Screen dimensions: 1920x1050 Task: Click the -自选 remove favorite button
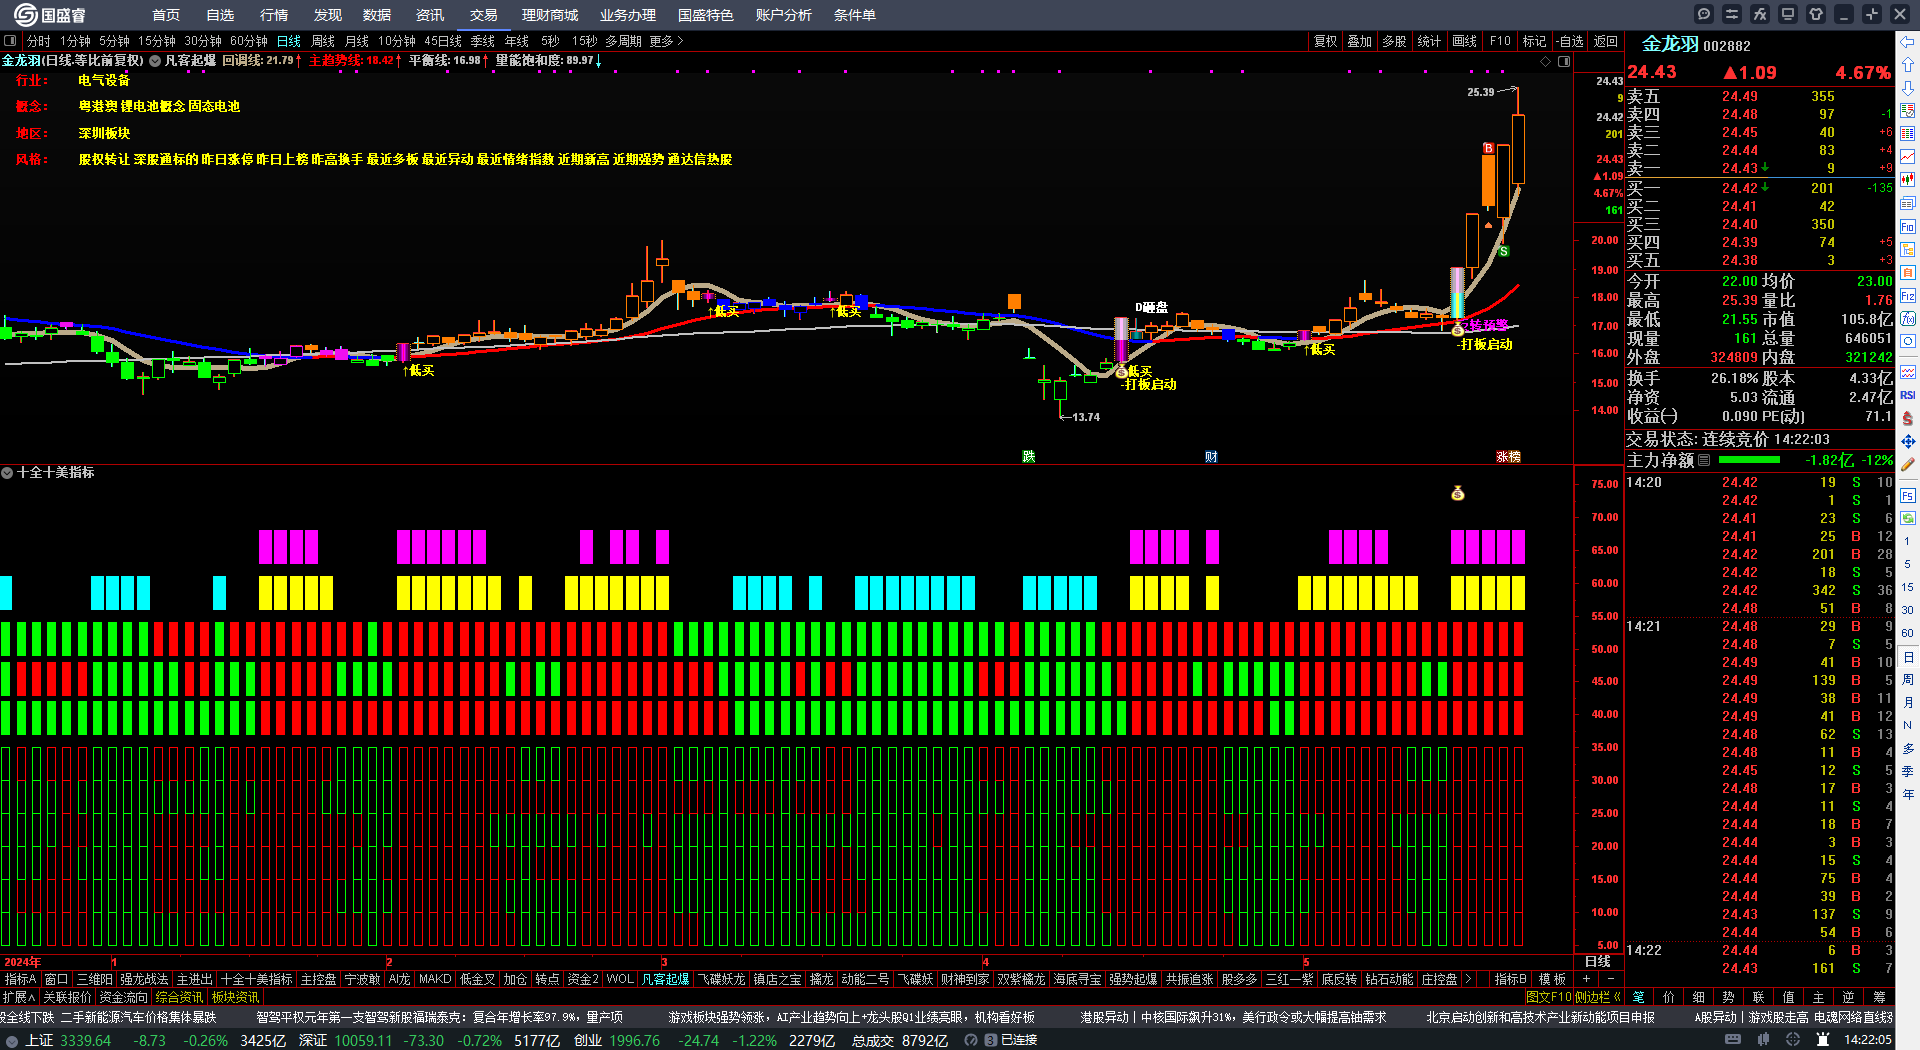1570,41
